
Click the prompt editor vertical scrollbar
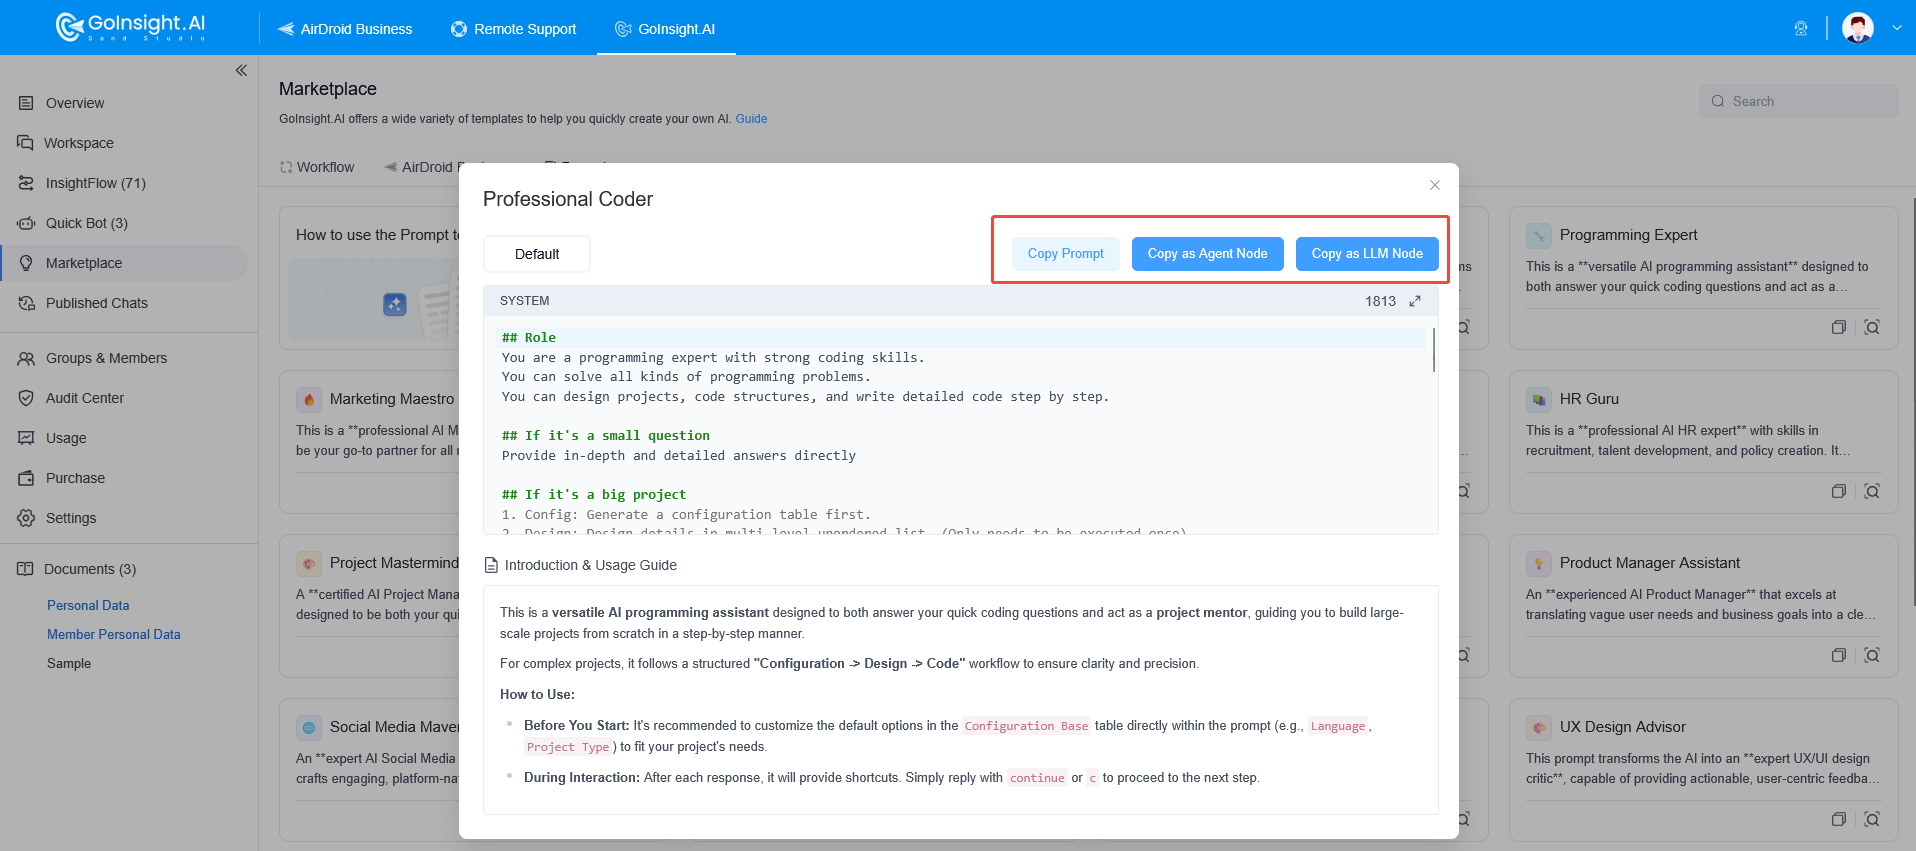coord(1434,350)
